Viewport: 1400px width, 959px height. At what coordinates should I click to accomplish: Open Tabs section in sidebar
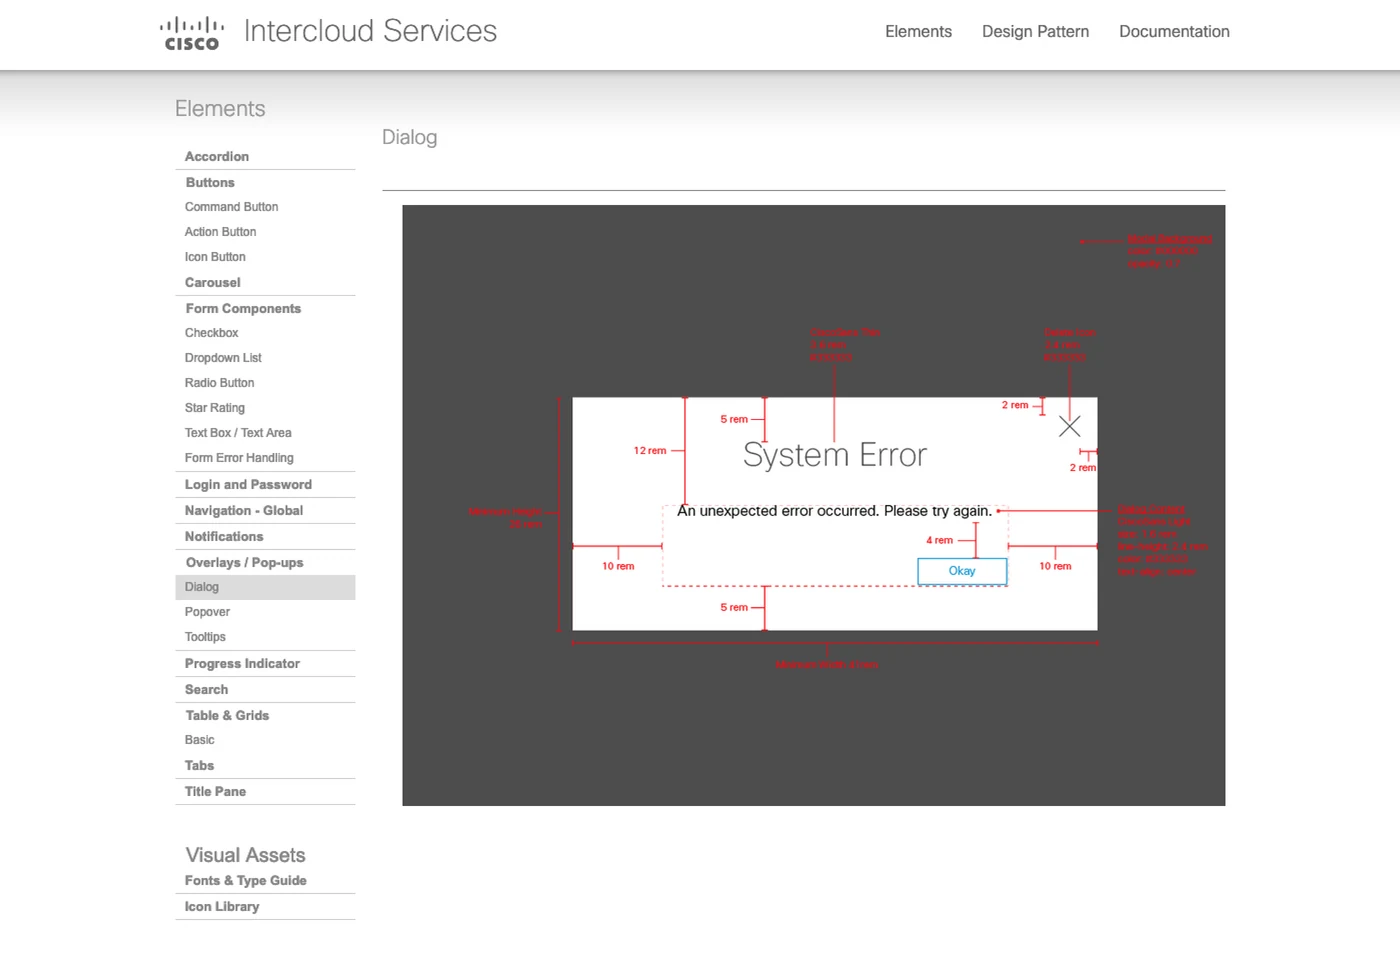pos(199,766)
